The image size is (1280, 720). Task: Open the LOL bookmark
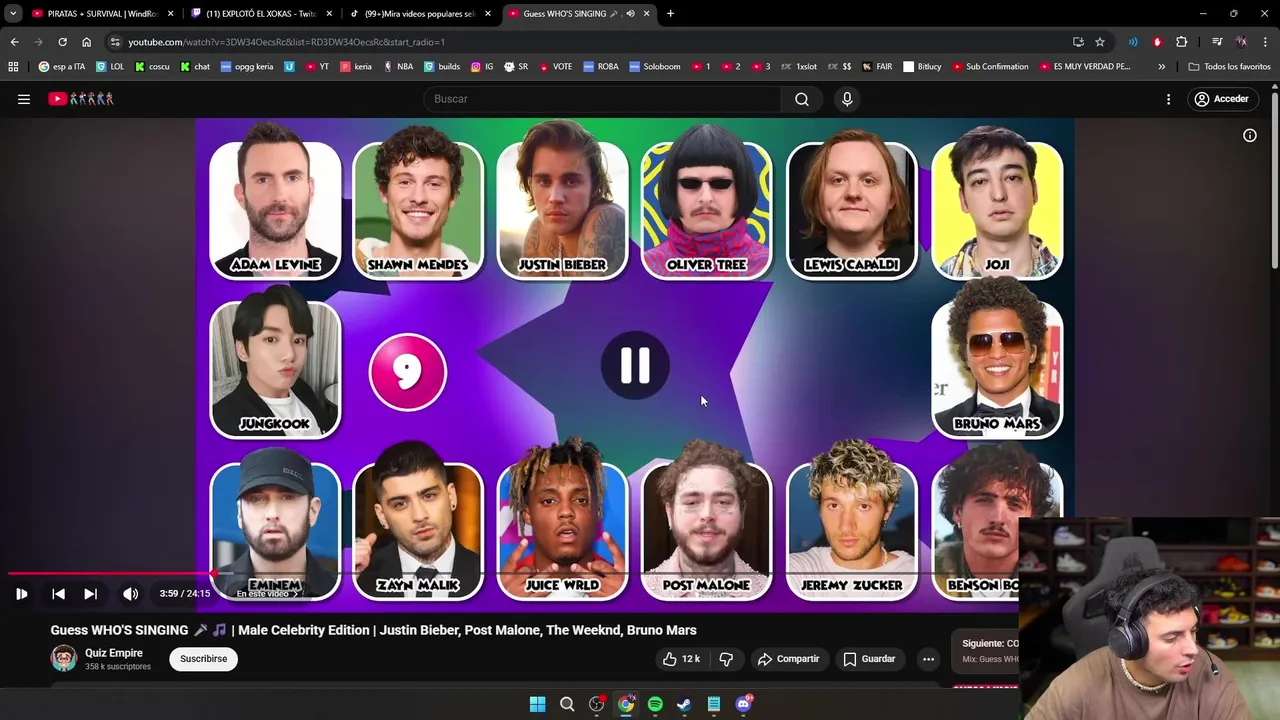pyautogui.click(x=110, y=67)
